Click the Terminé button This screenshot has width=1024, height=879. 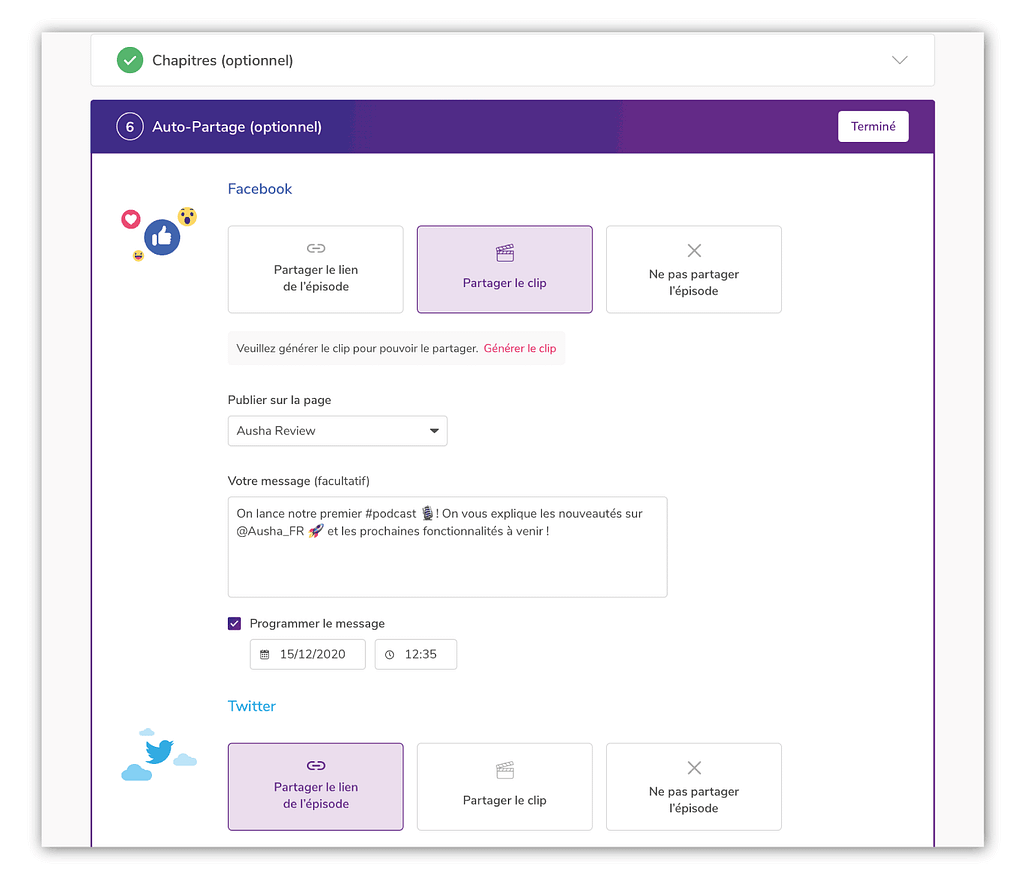873,127
